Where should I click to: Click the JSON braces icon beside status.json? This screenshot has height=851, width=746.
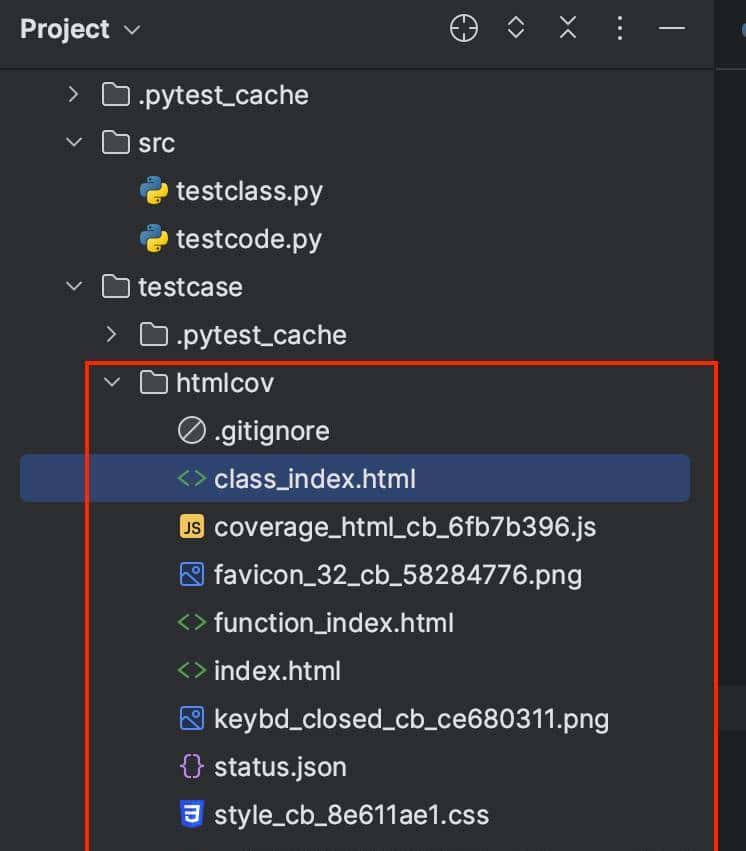[x=191, y=766]
